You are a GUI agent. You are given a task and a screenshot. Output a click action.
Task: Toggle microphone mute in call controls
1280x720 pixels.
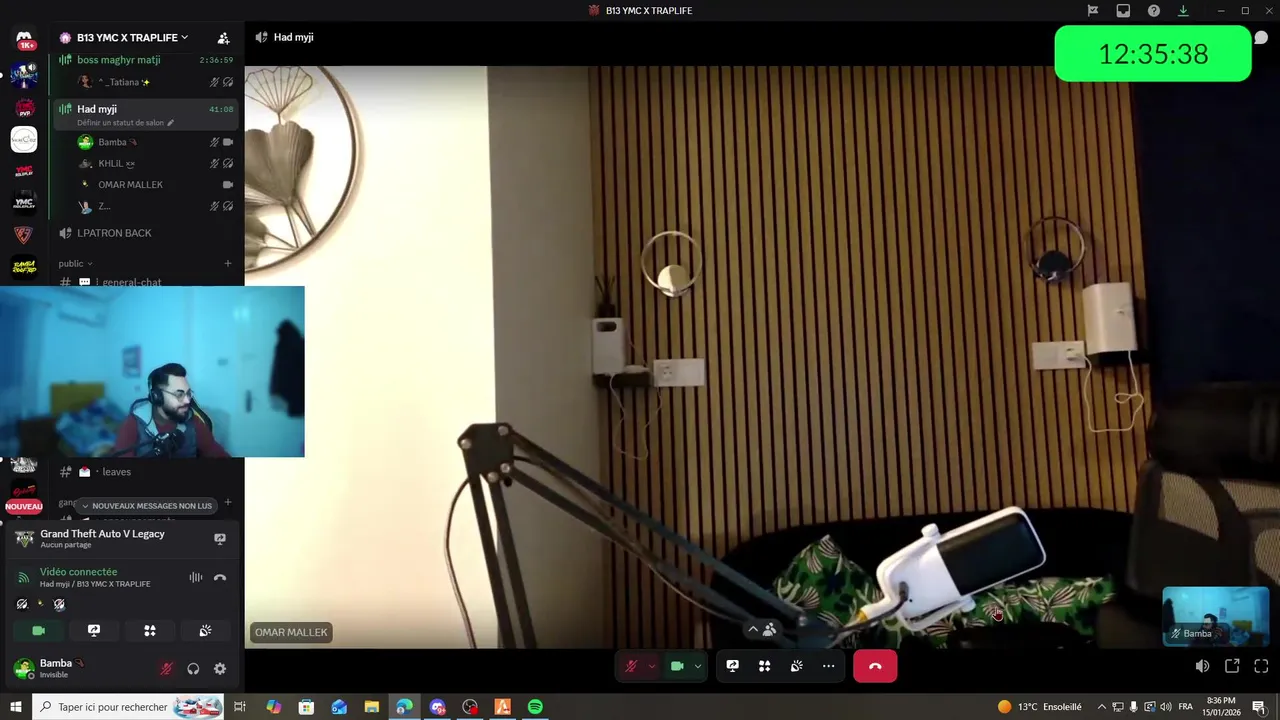[631, 666]
